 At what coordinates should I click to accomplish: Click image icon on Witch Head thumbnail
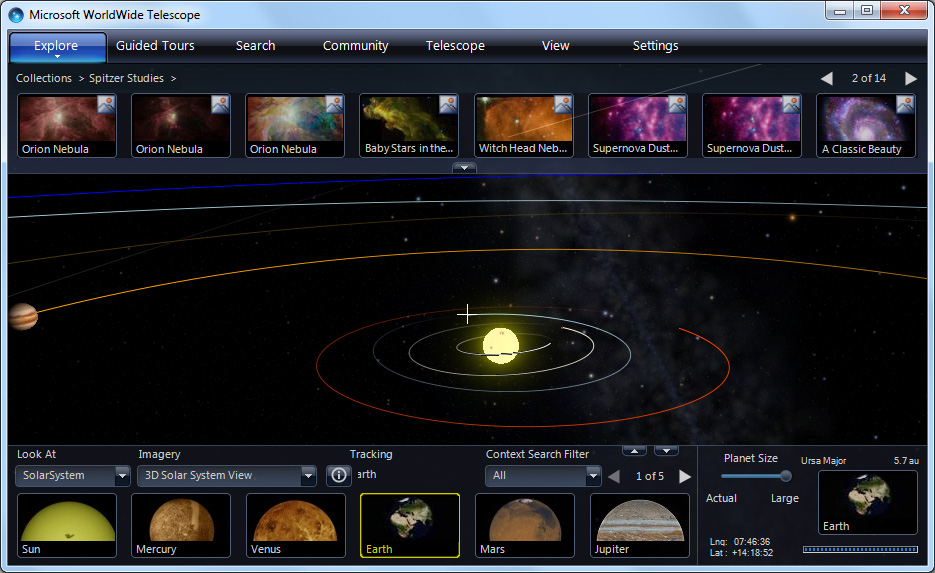(563, 104)
